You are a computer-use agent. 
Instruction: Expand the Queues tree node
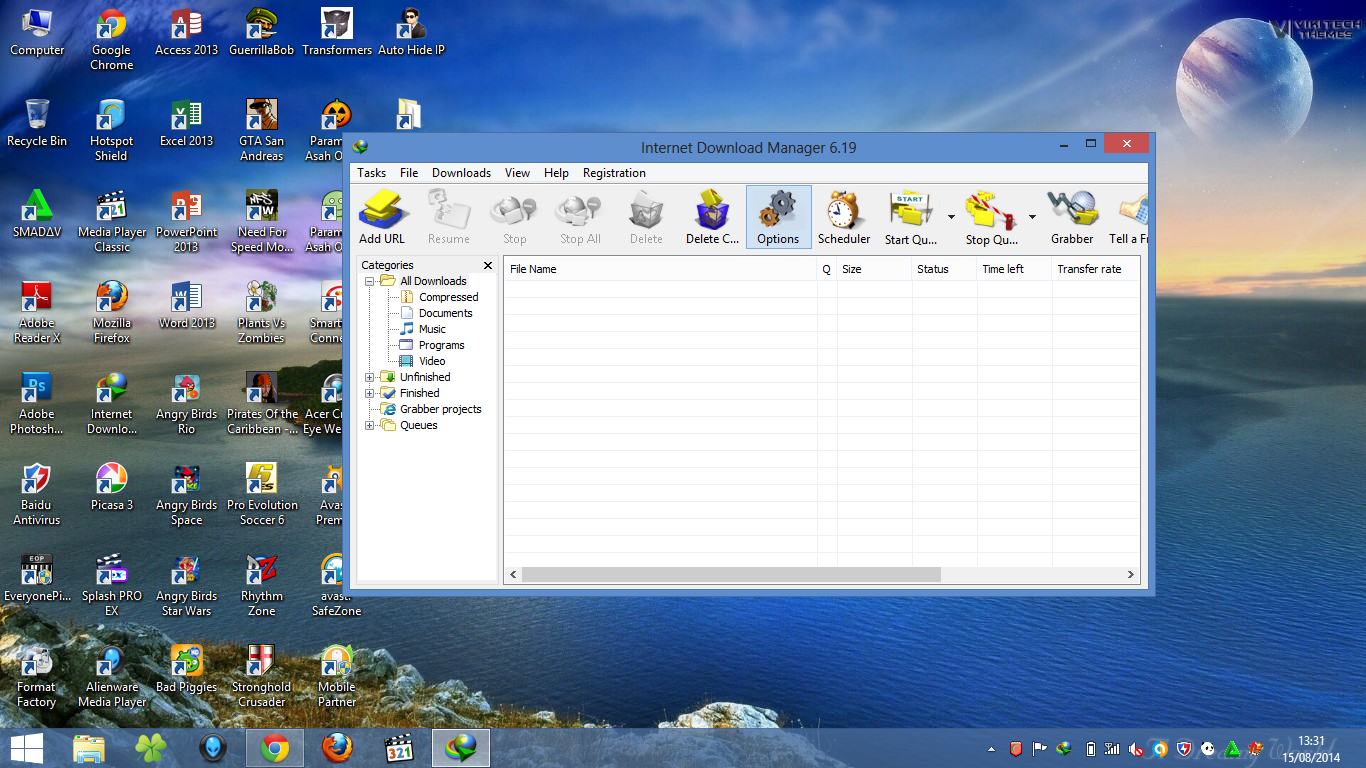coord(370,425)
